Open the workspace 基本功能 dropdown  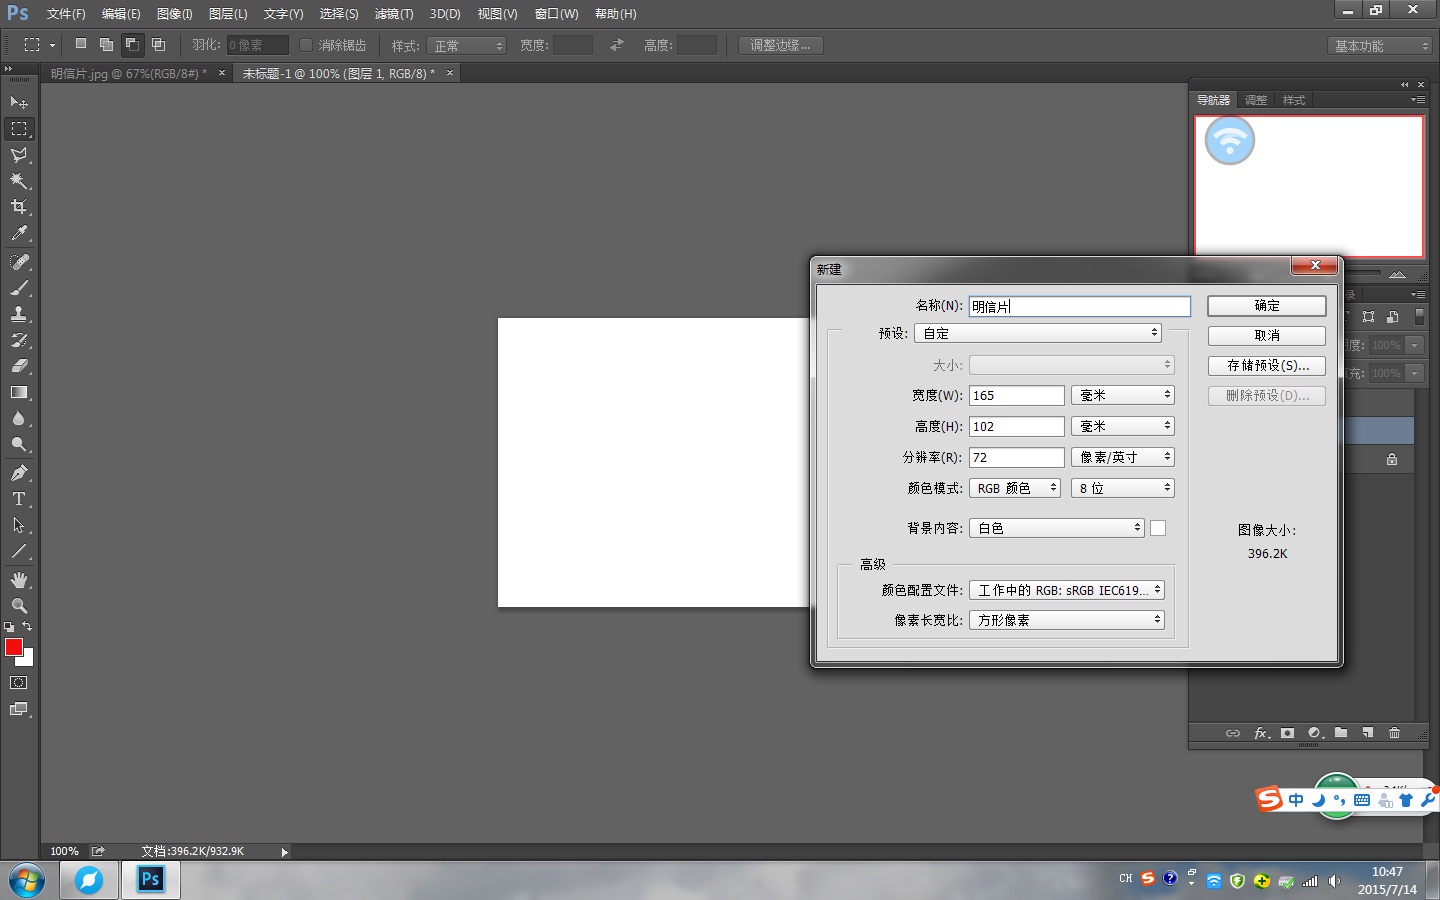[x=1381, y=46]
